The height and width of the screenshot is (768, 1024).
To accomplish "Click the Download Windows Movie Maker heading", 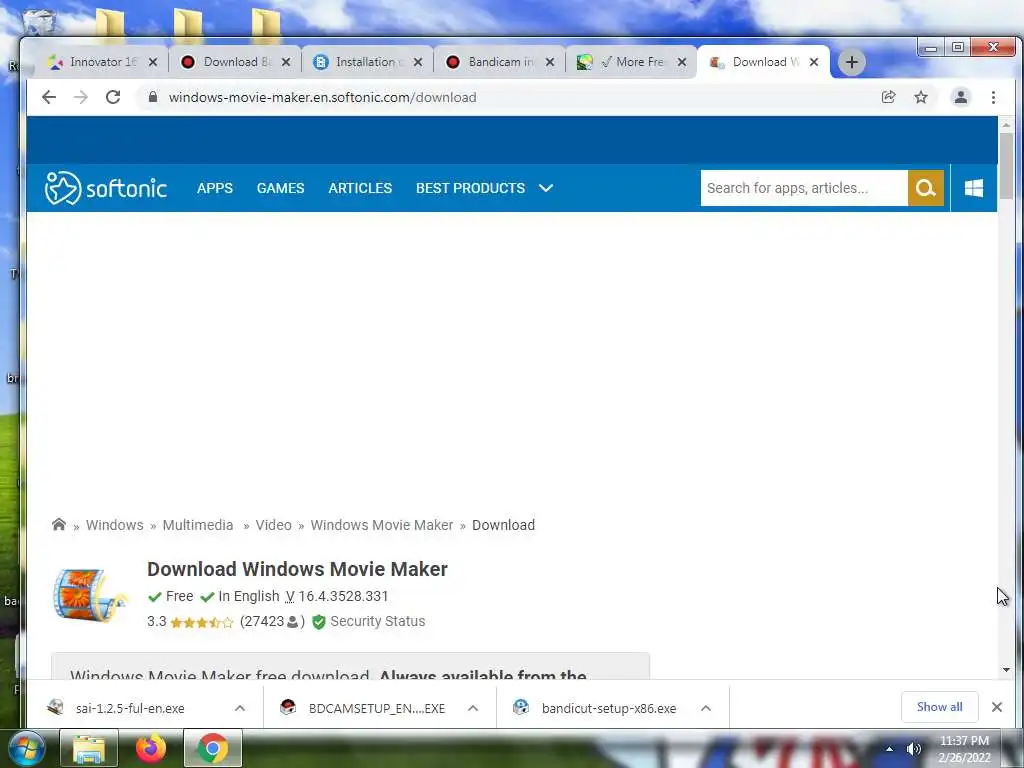I will (297, 569).
